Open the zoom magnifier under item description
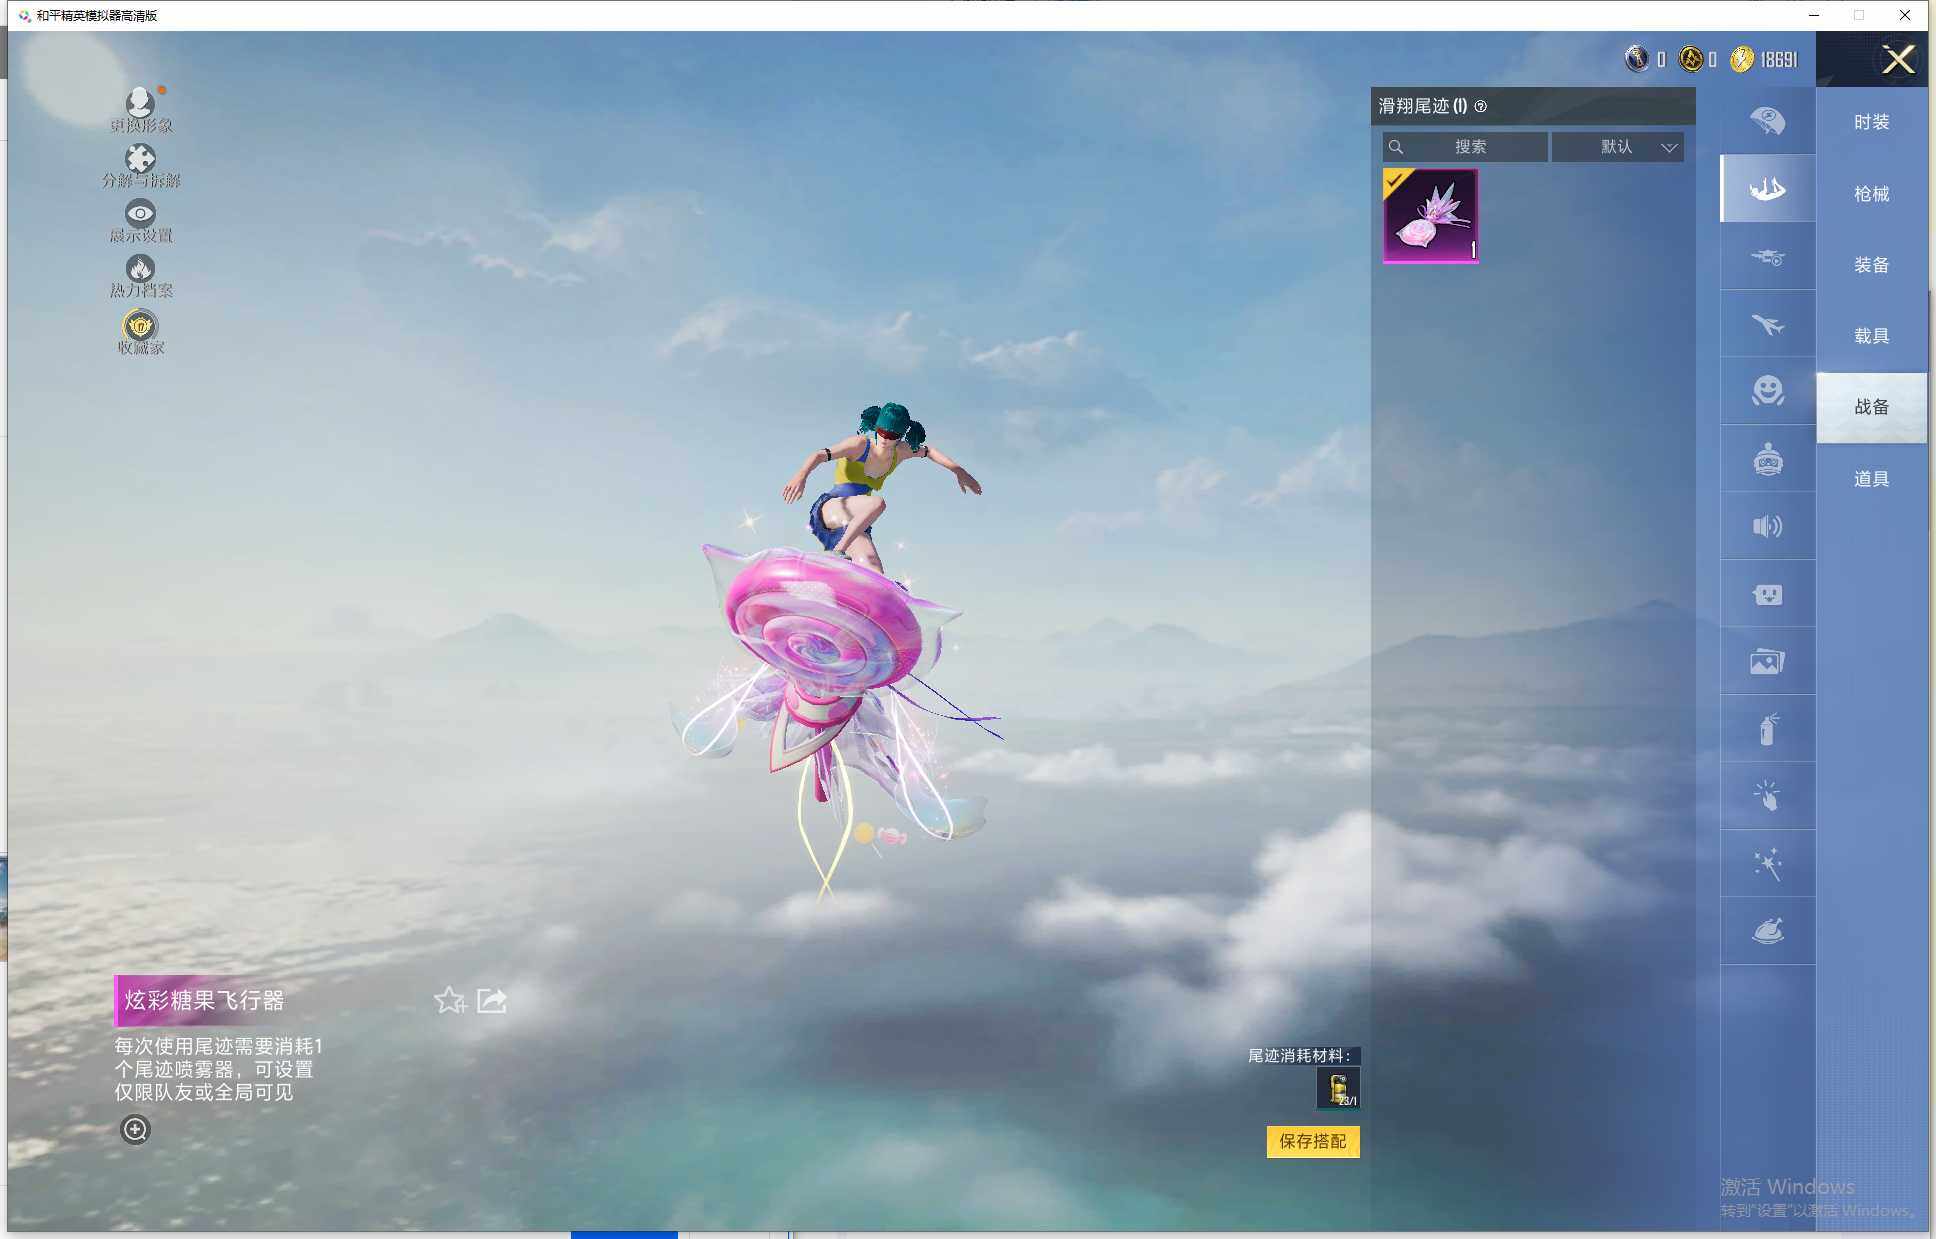Image resolution: width=1936 pixels, height=1239 pixels. click(x=135, y=1130)
